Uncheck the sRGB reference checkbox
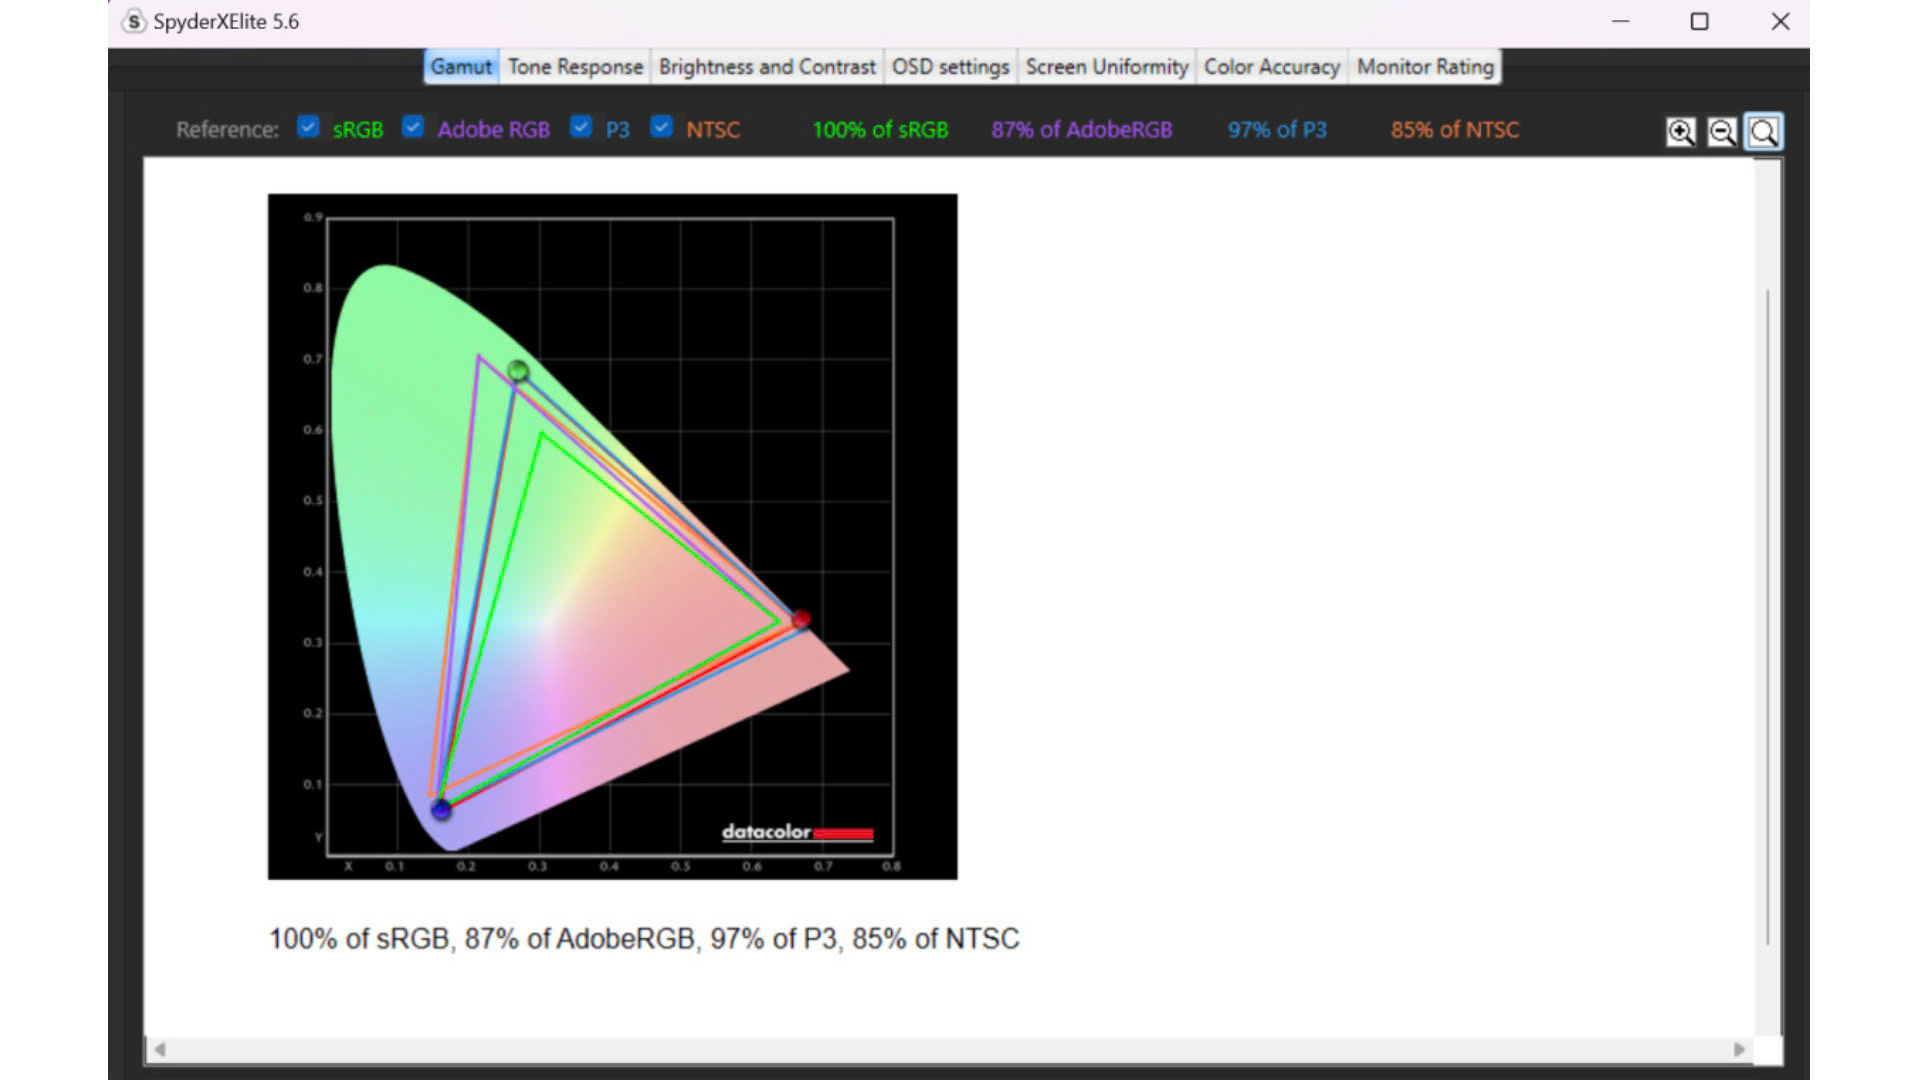 point(308,127)
